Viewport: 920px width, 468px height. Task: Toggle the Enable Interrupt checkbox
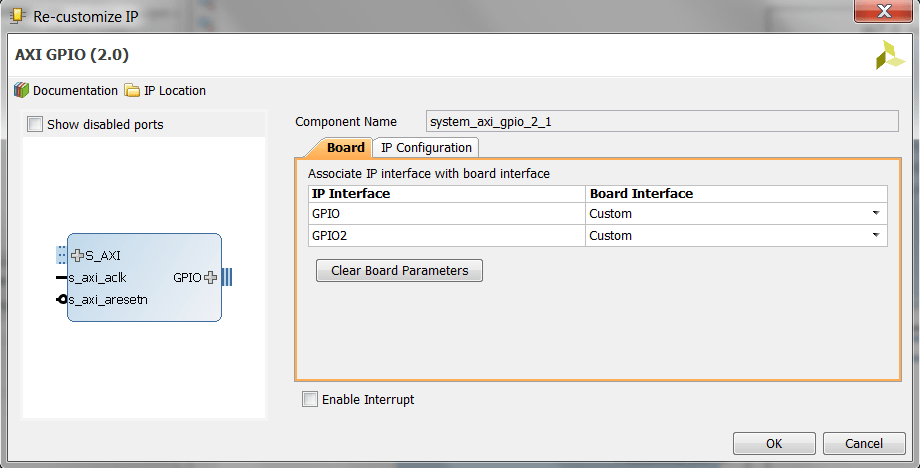coord(310,400)
